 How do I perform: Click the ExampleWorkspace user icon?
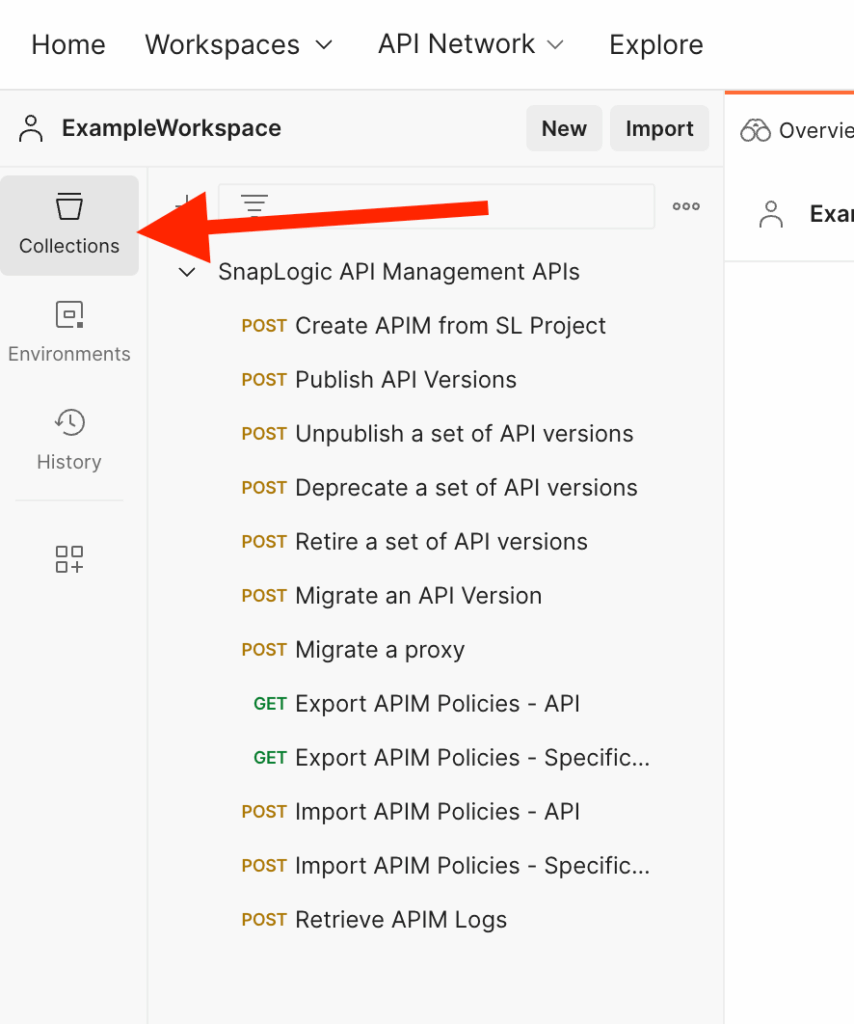32,128
